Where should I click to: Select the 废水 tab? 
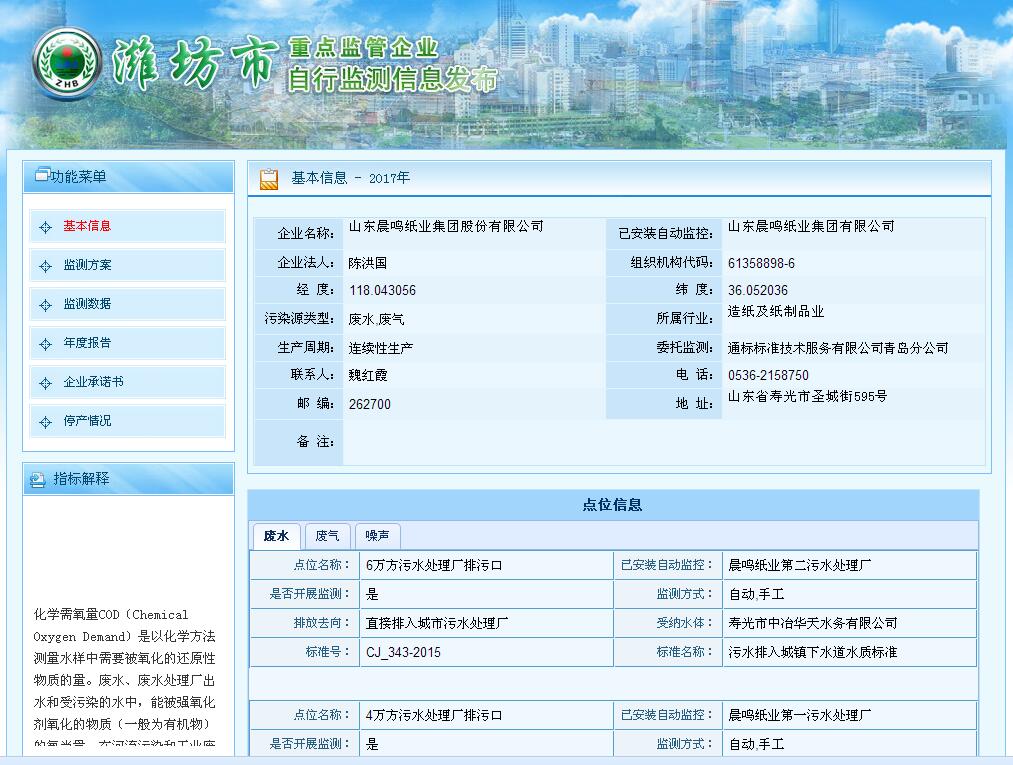276,536
